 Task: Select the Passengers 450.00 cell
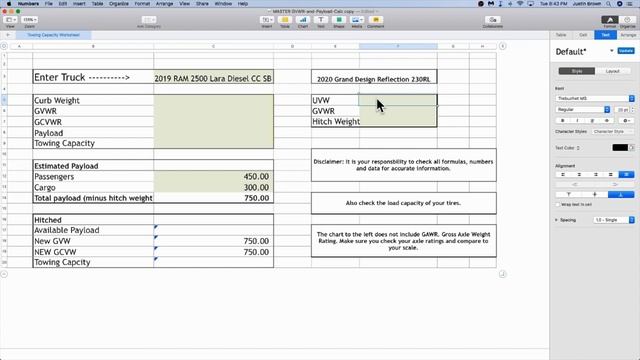[x=213, y=177]
